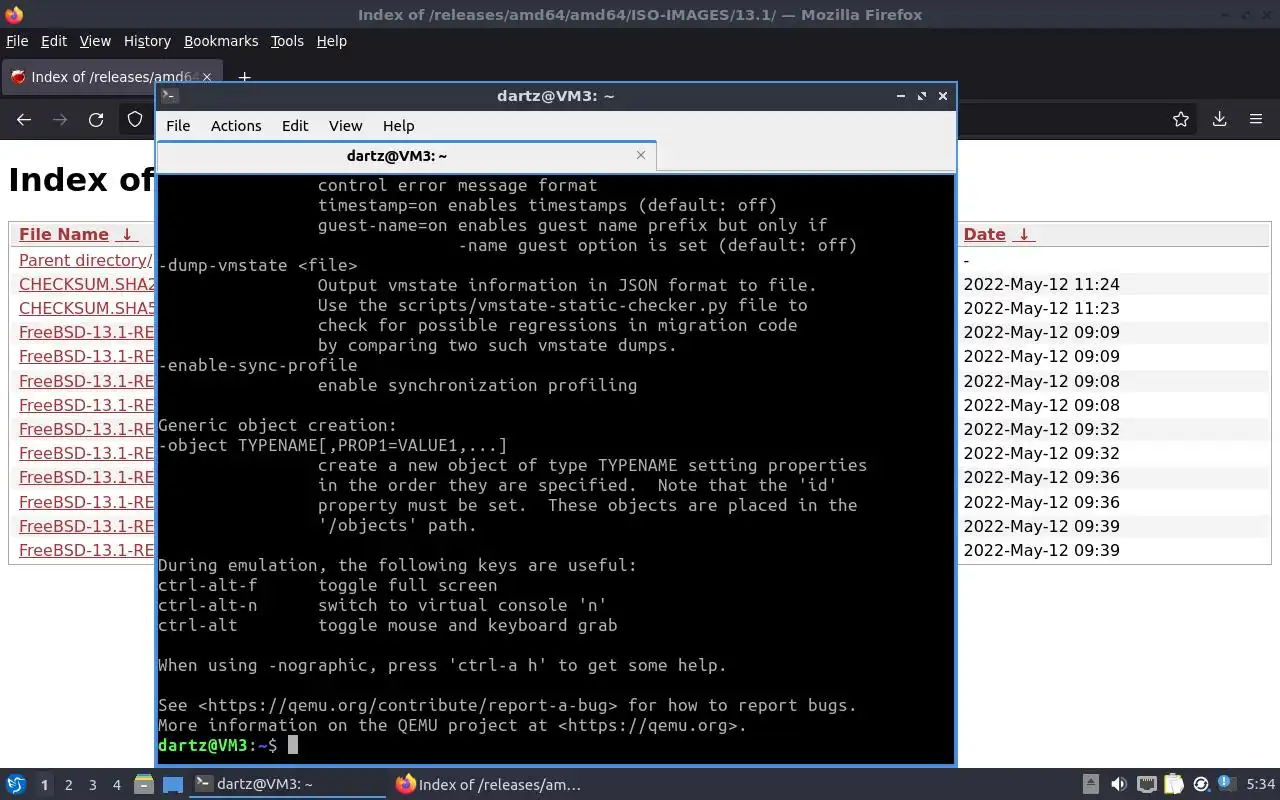Viewport: 1280px width, 800px height.
Task: Click the terminal line '-dump-vmstate <file>'
Action: pos(257,265)
